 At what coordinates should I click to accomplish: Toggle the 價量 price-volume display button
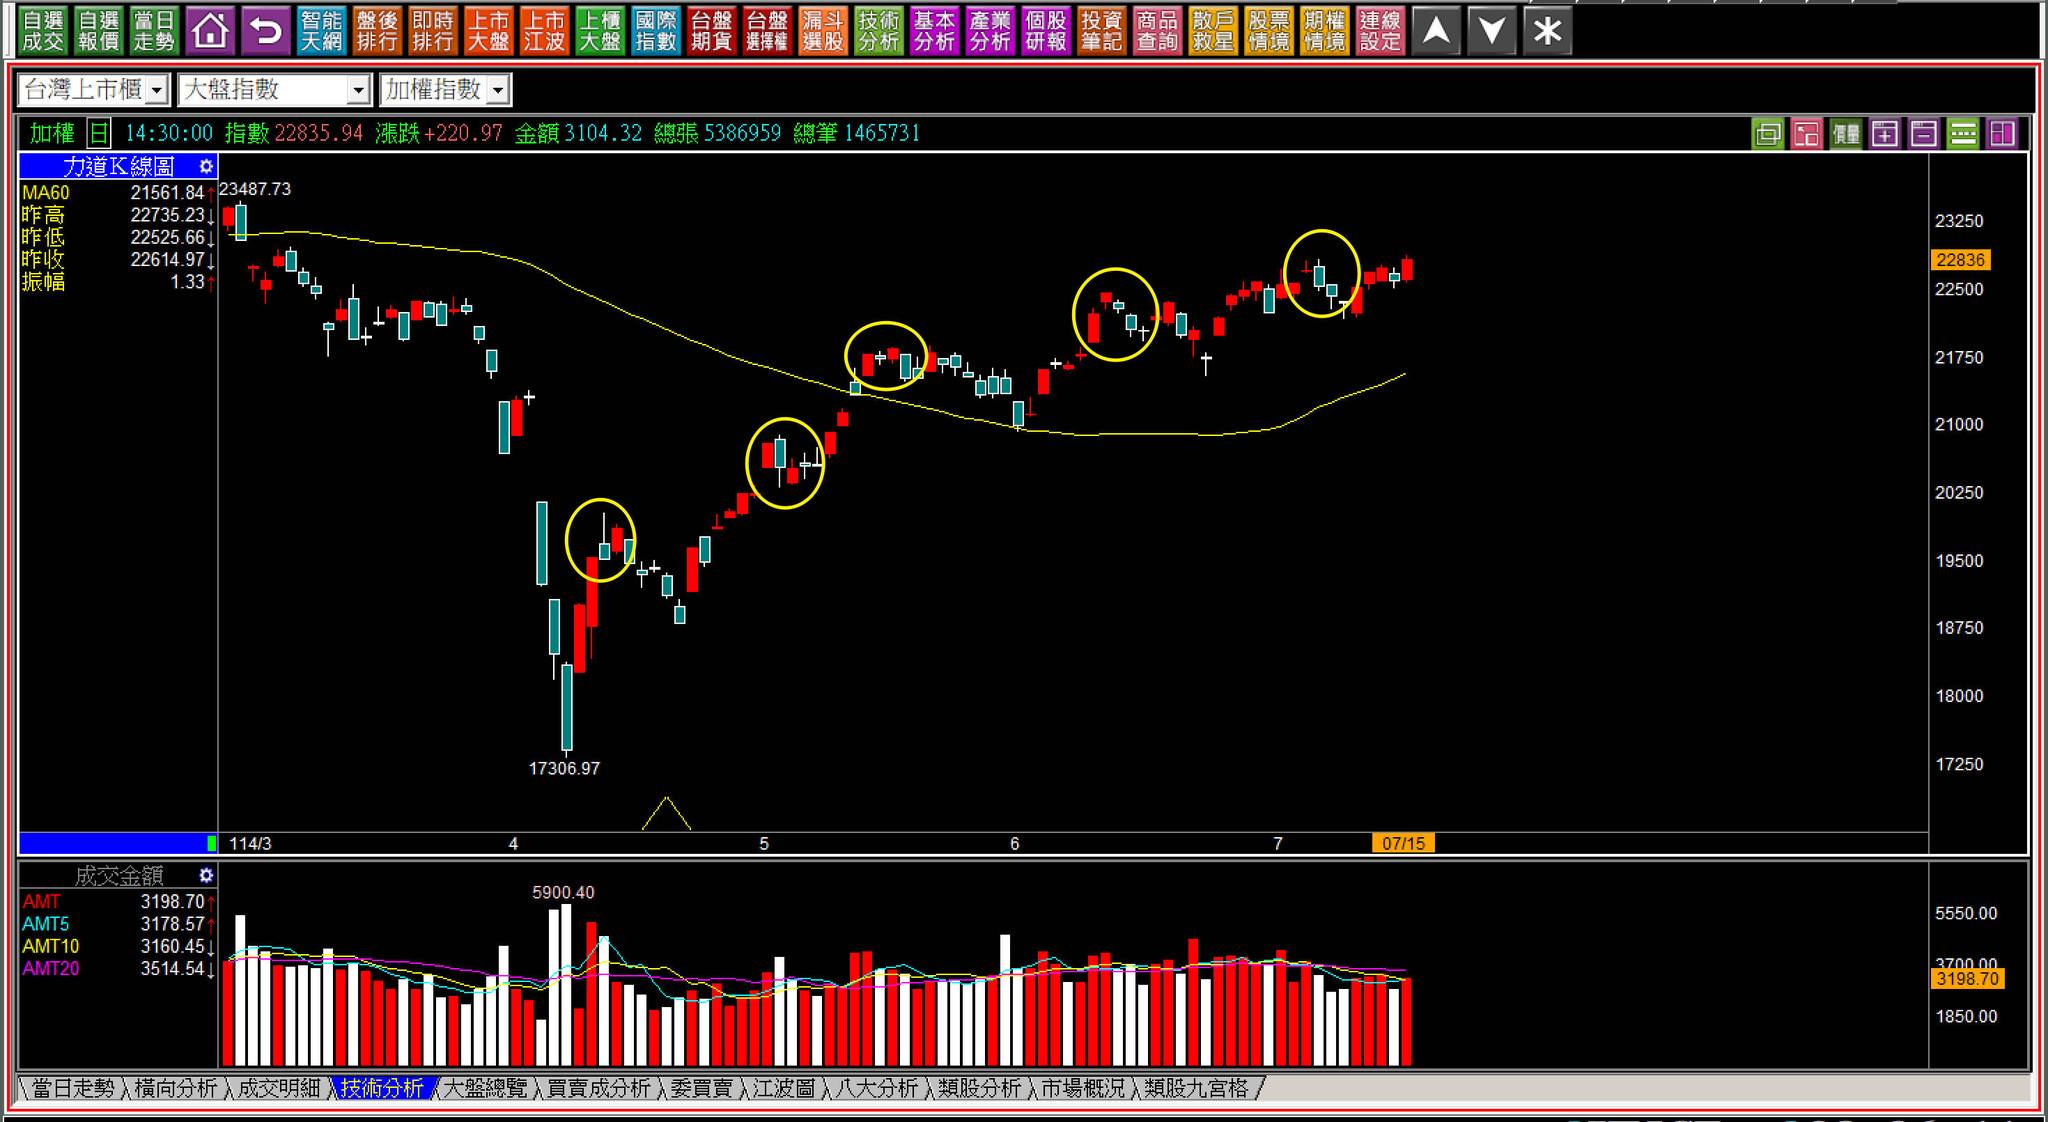point(1846,134)
